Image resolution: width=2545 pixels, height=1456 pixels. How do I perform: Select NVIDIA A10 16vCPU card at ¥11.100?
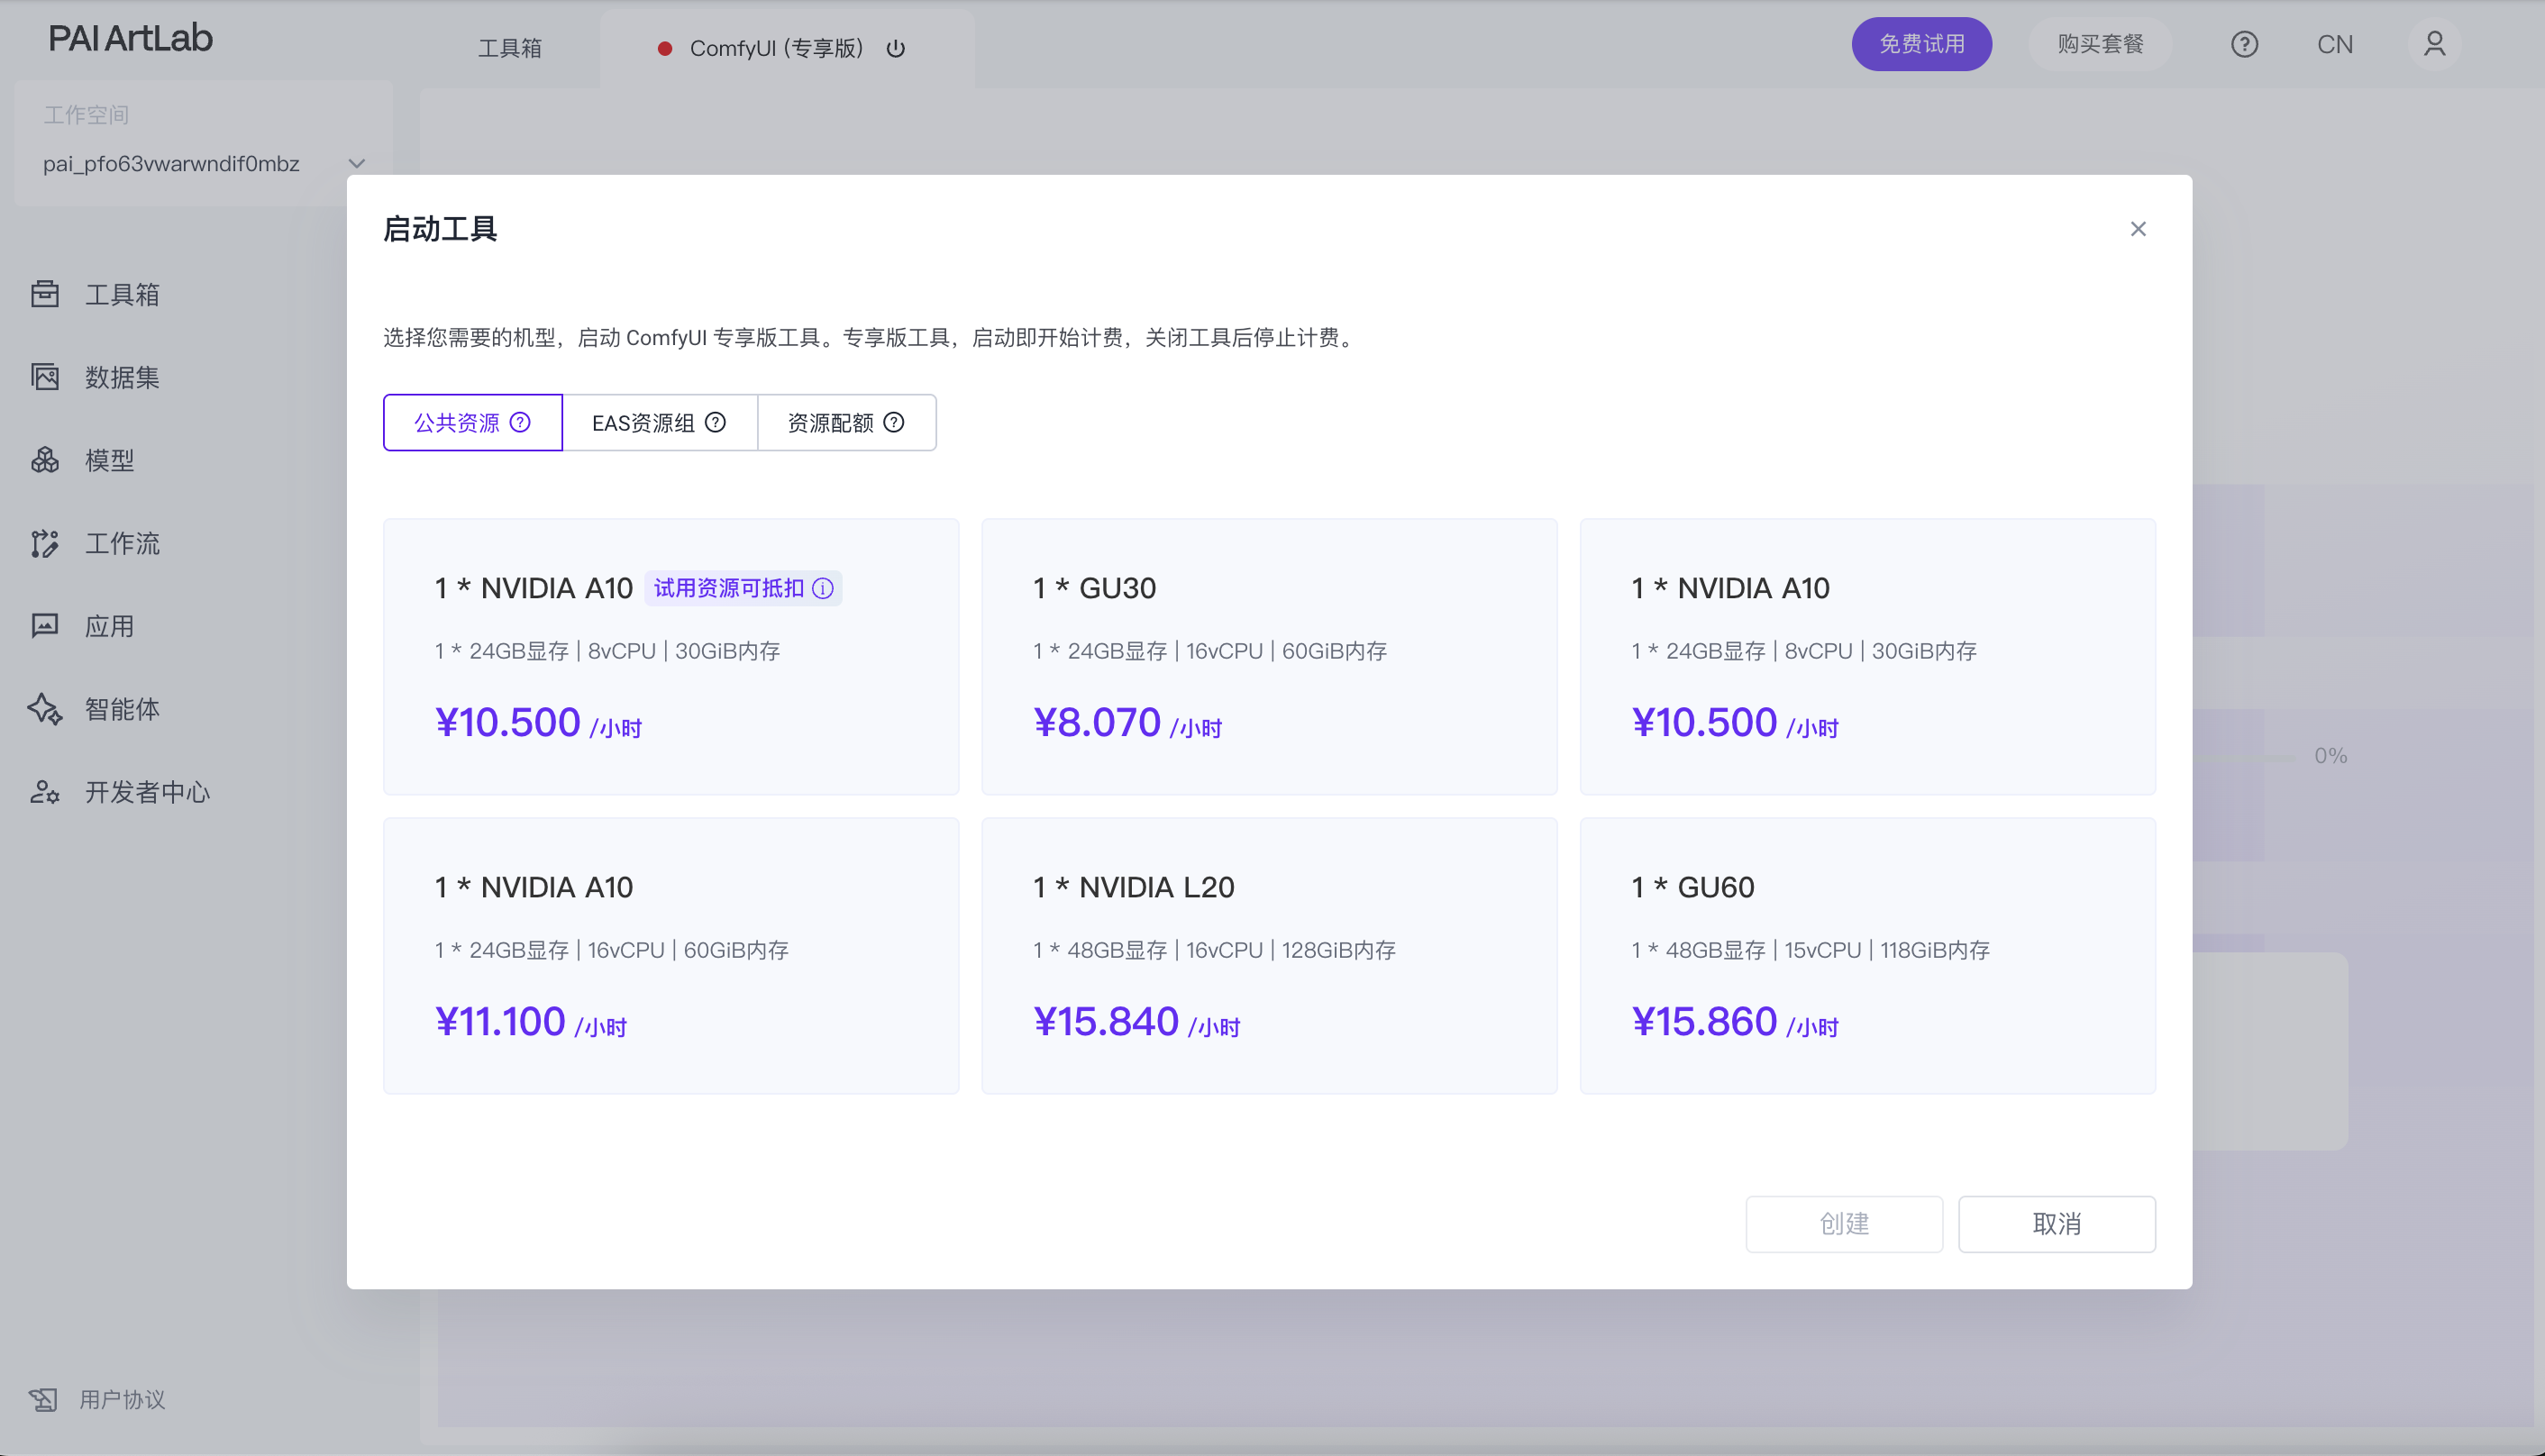[x=671, y=955]
